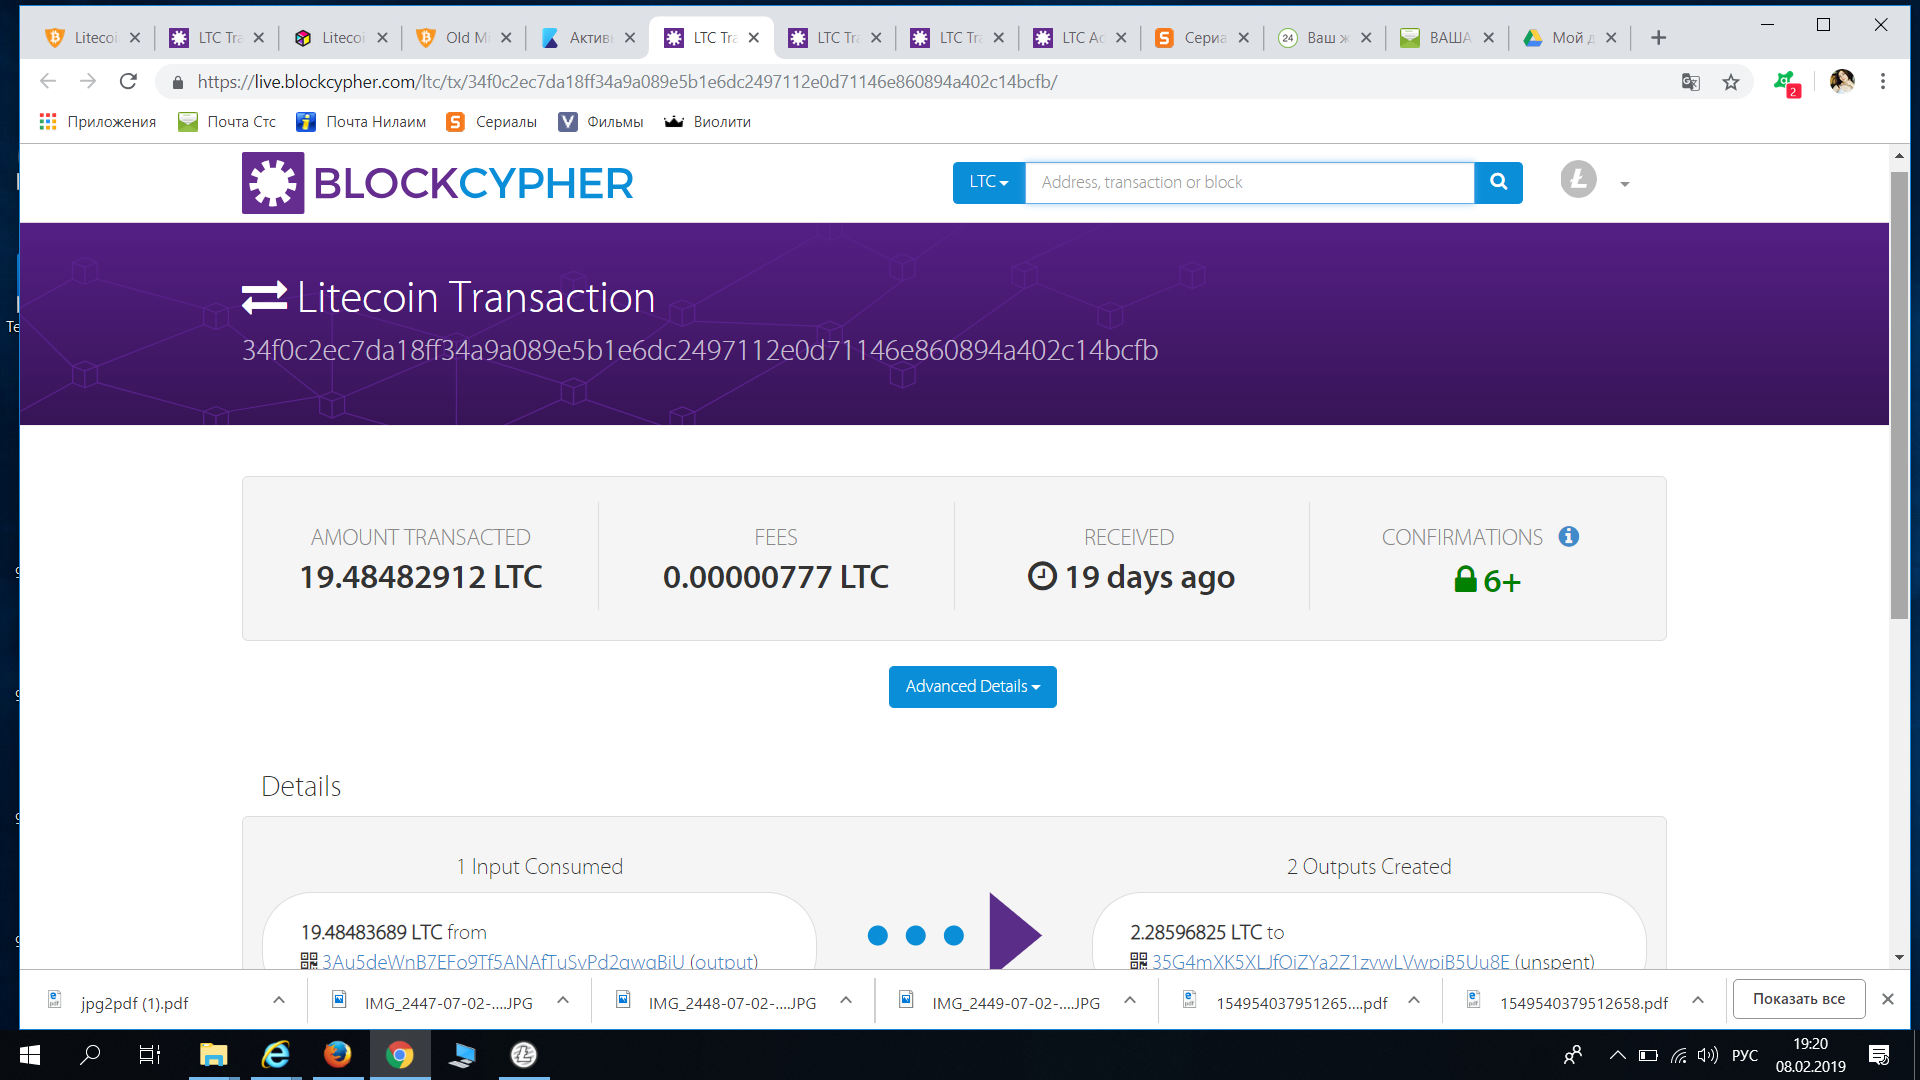1920x1080 pixels.
Task: Open the notification center icon
Action: [1879, 1054]
